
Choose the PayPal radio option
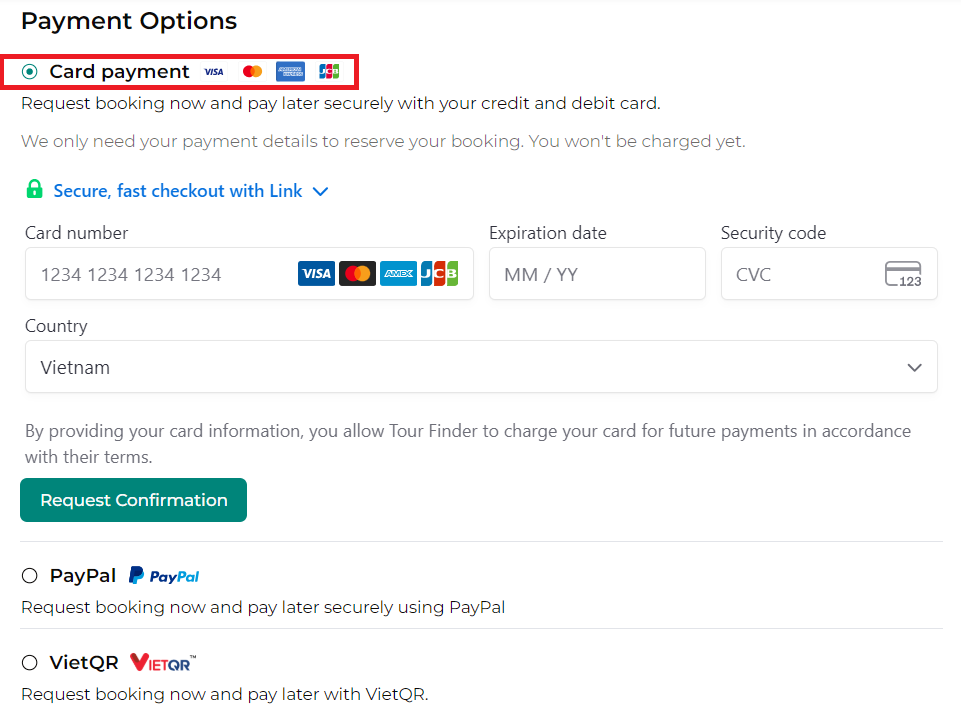tap(30, 576)
